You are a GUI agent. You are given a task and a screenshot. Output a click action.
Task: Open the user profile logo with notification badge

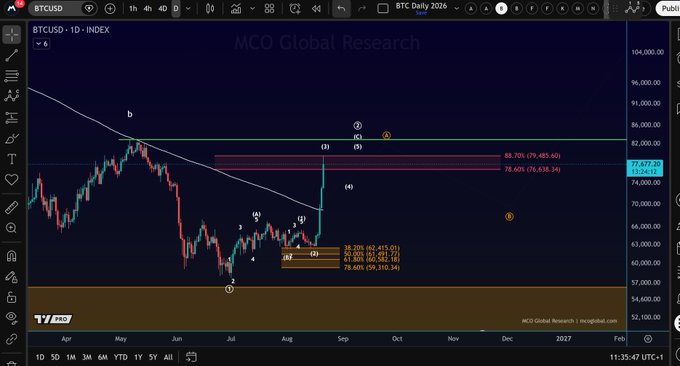(x=13, y=8)
